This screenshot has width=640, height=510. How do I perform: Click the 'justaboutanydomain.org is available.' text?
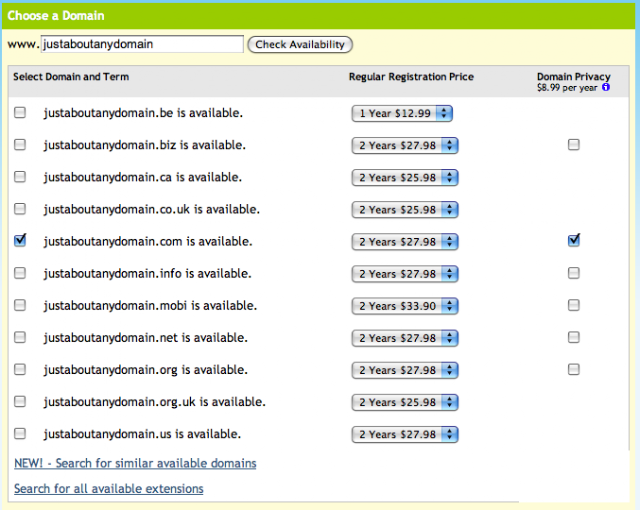coord(146,370)
